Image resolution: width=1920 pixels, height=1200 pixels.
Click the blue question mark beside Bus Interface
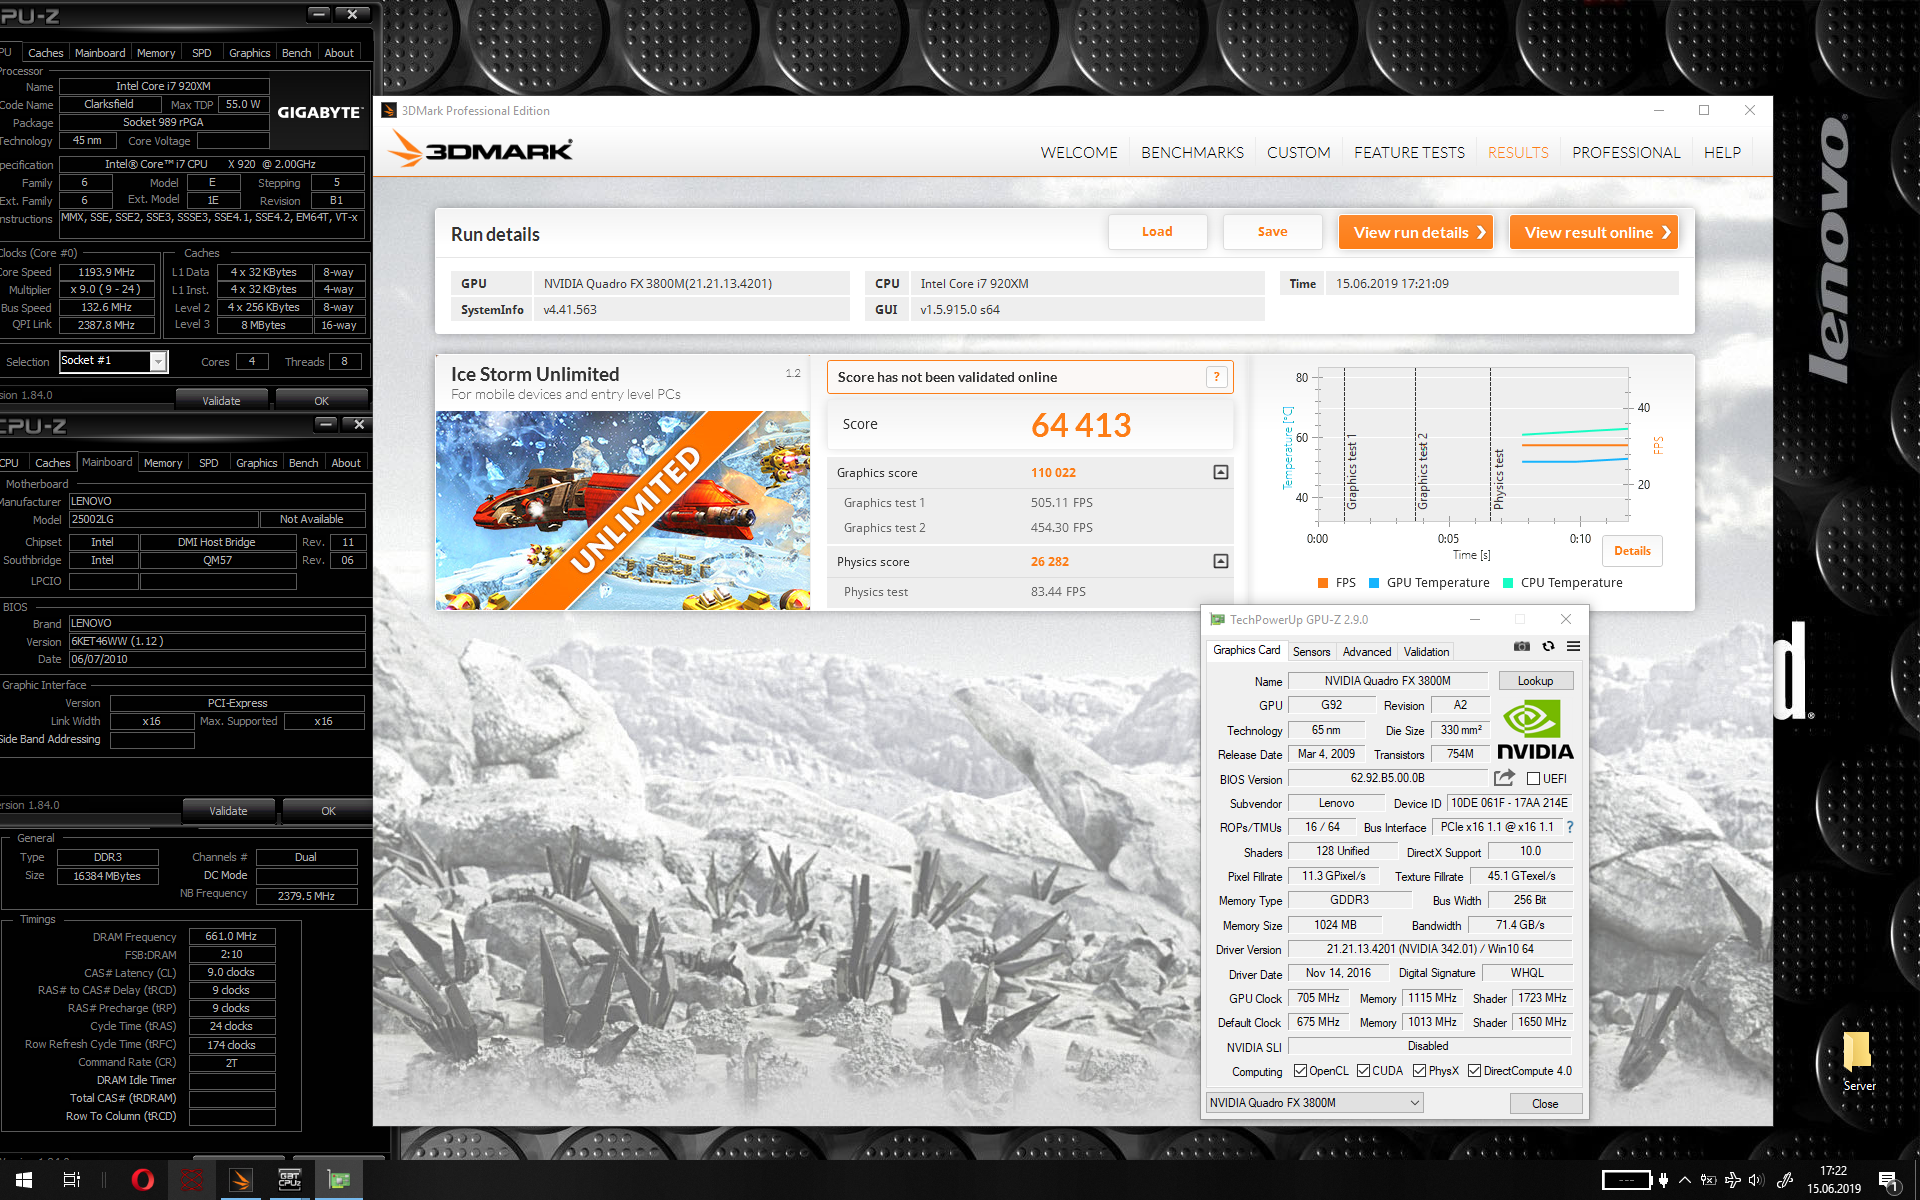1570,827
